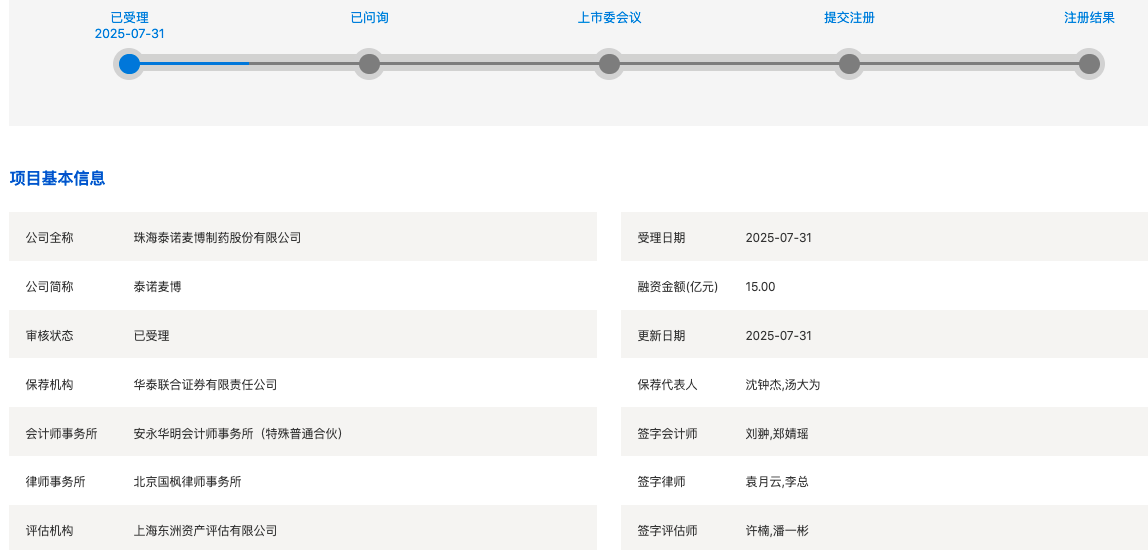Viewport: 1148px width, 550px height.
Task: Click the 评估机构 field label
Action: [x=50, y=531]
